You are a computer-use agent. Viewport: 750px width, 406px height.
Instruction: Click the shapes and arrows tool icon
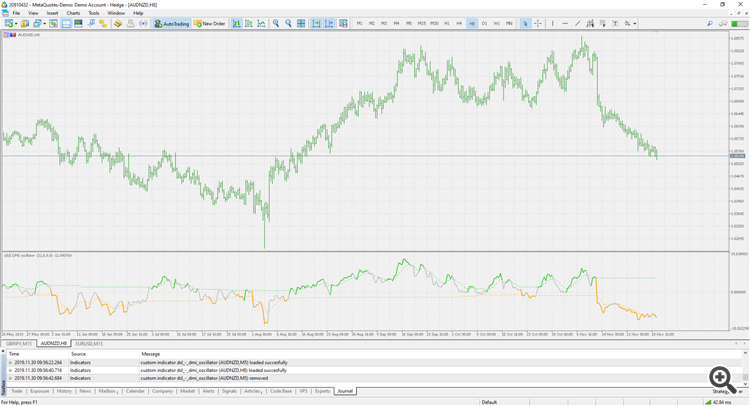click(628, 23)
